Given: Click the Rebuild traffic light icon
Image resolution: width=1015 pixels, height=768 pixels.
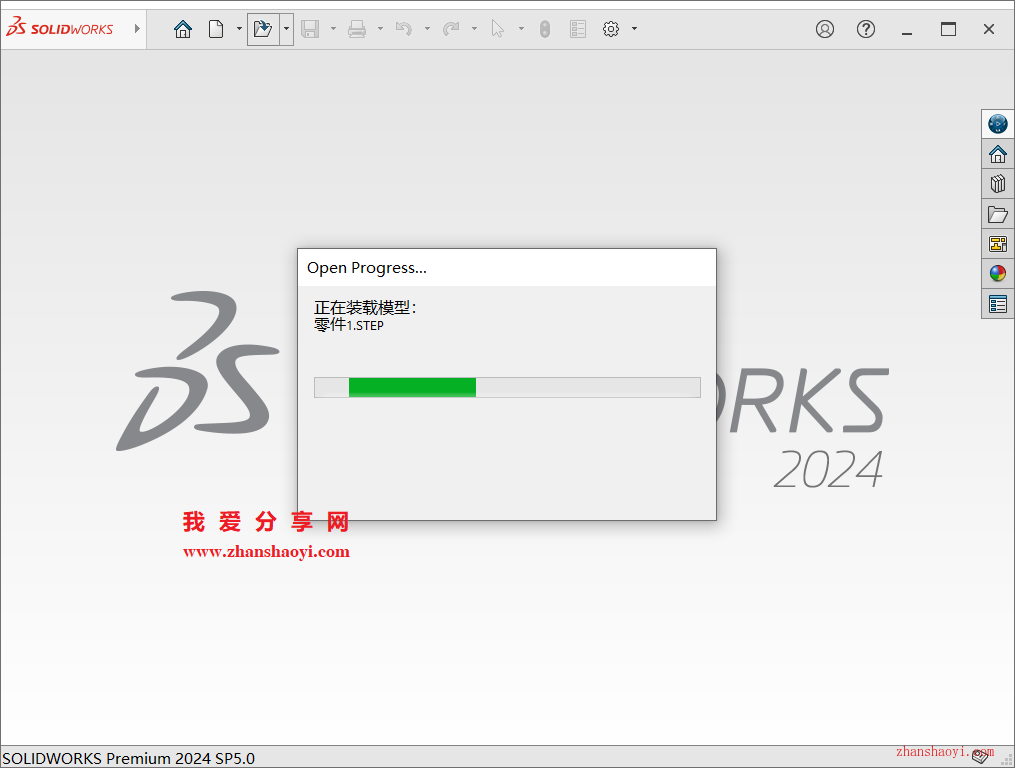Looking at the screenshot, I should click(x=545, y=29).
